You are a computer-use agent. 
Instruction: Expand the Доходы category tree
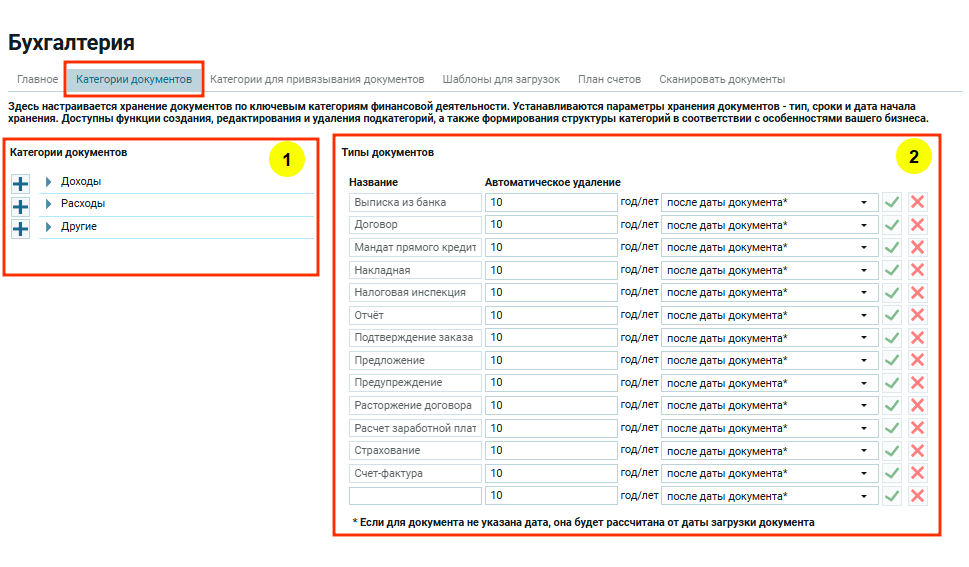(x=49, y=182)
